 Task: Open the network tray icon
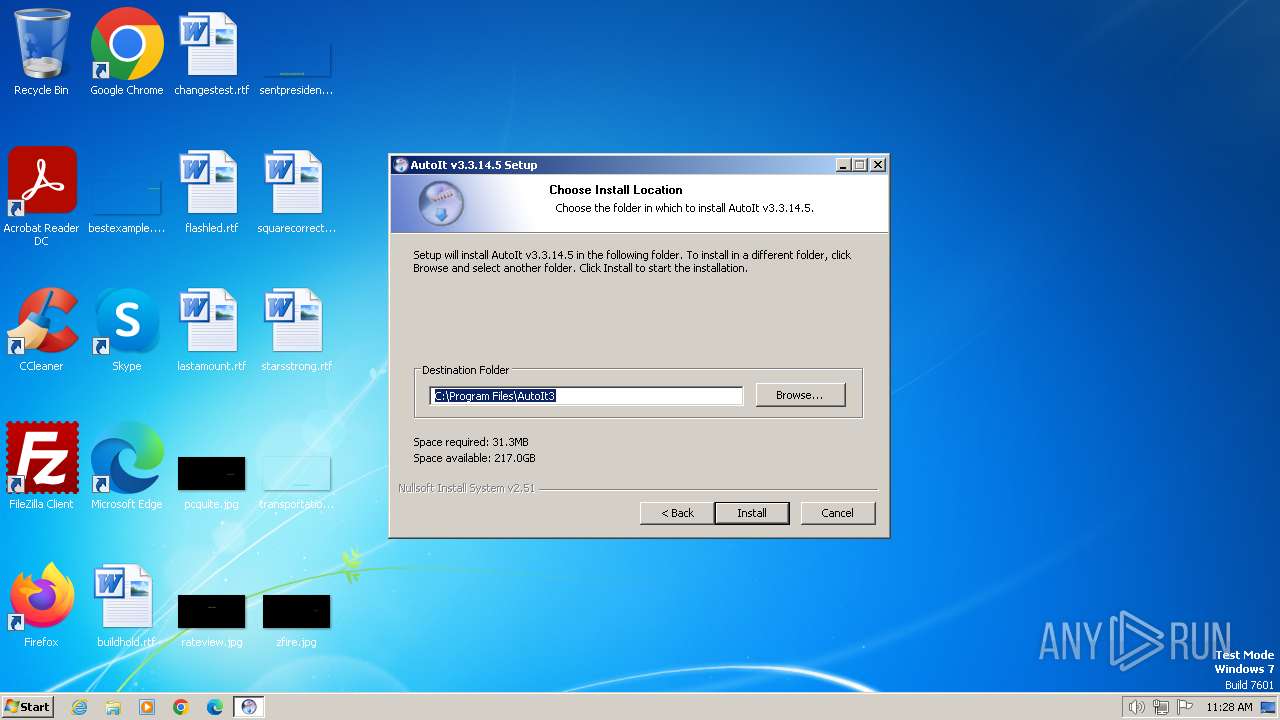coord(1160,707)
